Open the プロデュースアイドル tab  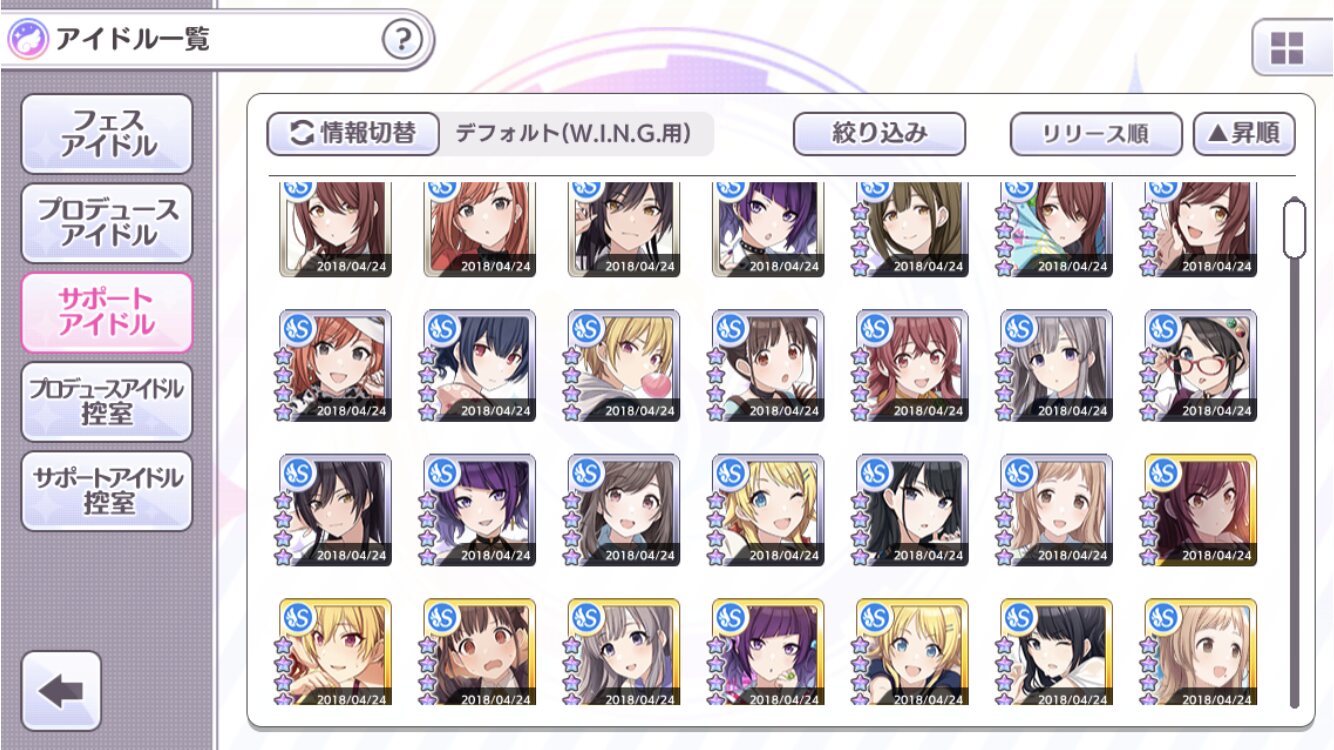coord(107,223)
